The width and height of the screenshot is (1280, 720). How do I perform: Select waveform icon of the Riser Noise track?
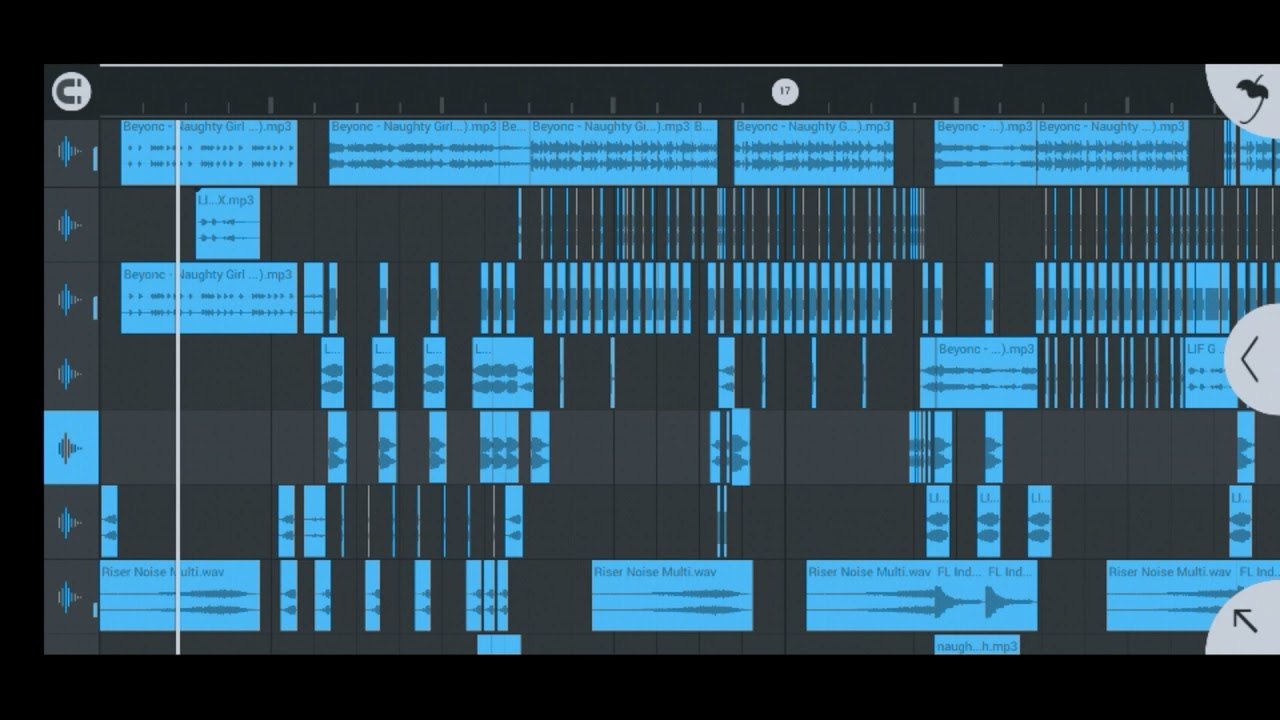(70, 597)
